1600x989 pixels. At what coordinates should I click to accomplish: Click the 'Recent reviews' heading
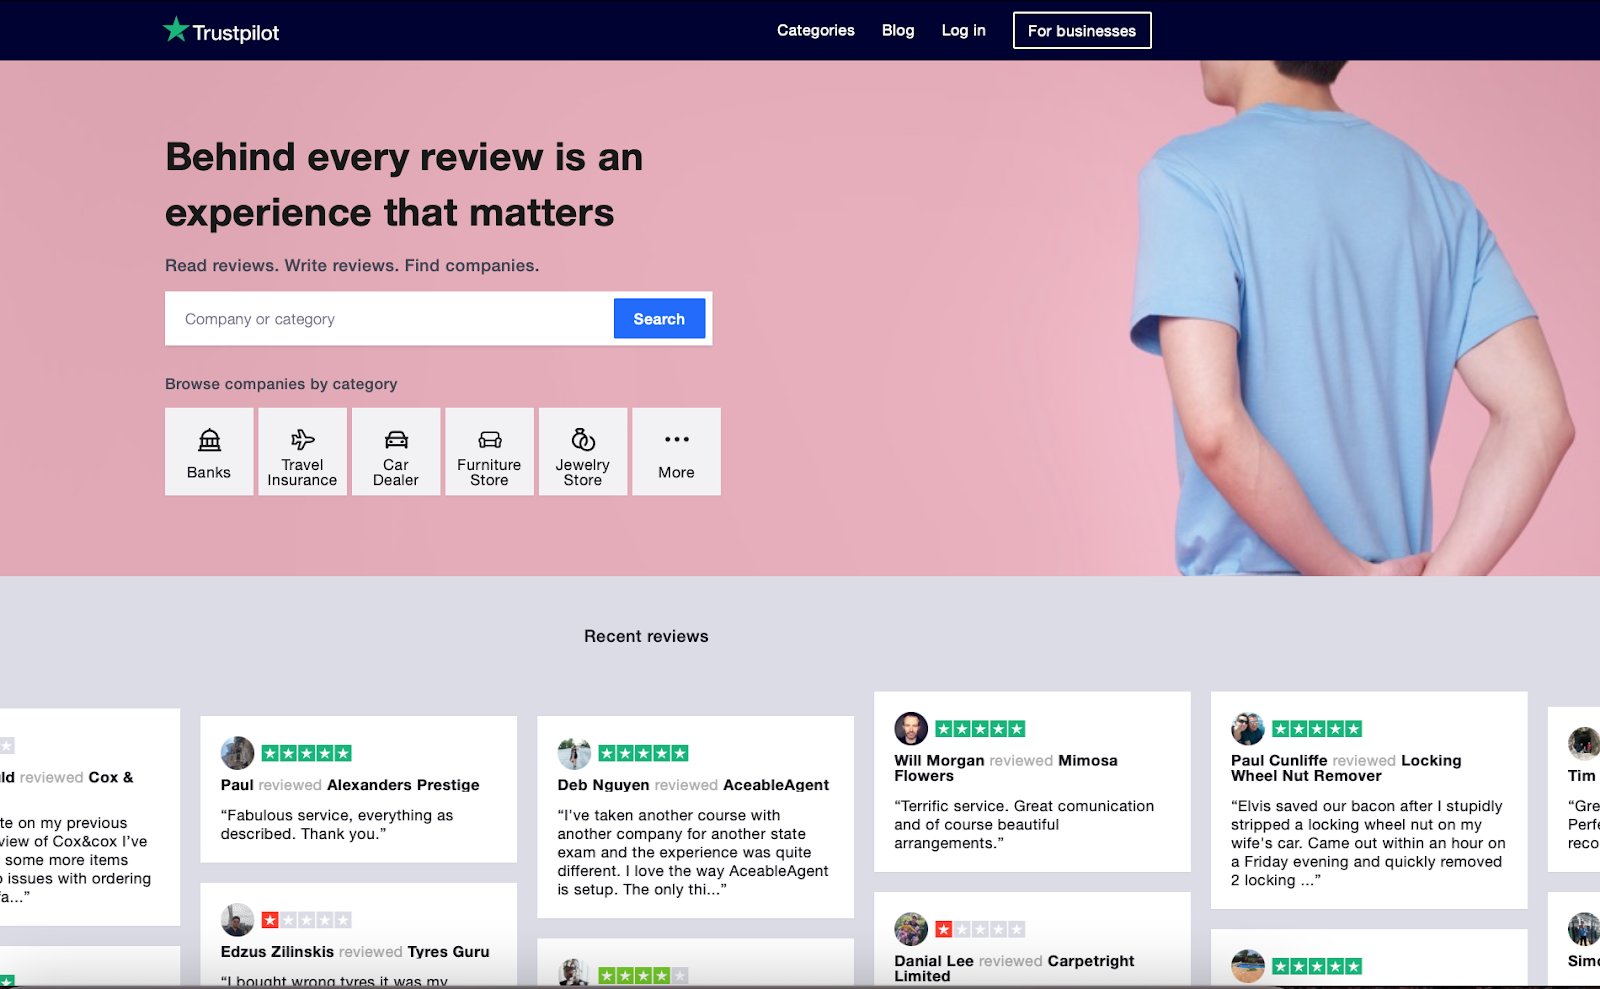(646, 636)
